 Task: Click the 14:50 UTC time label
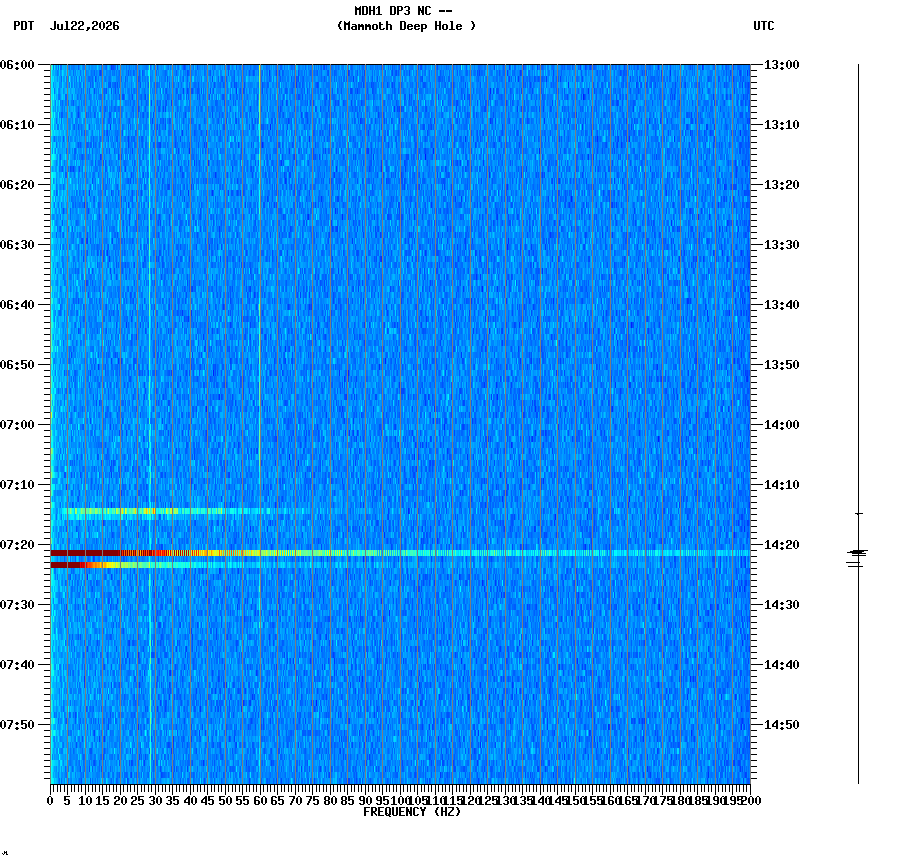(x=782, y=725)
